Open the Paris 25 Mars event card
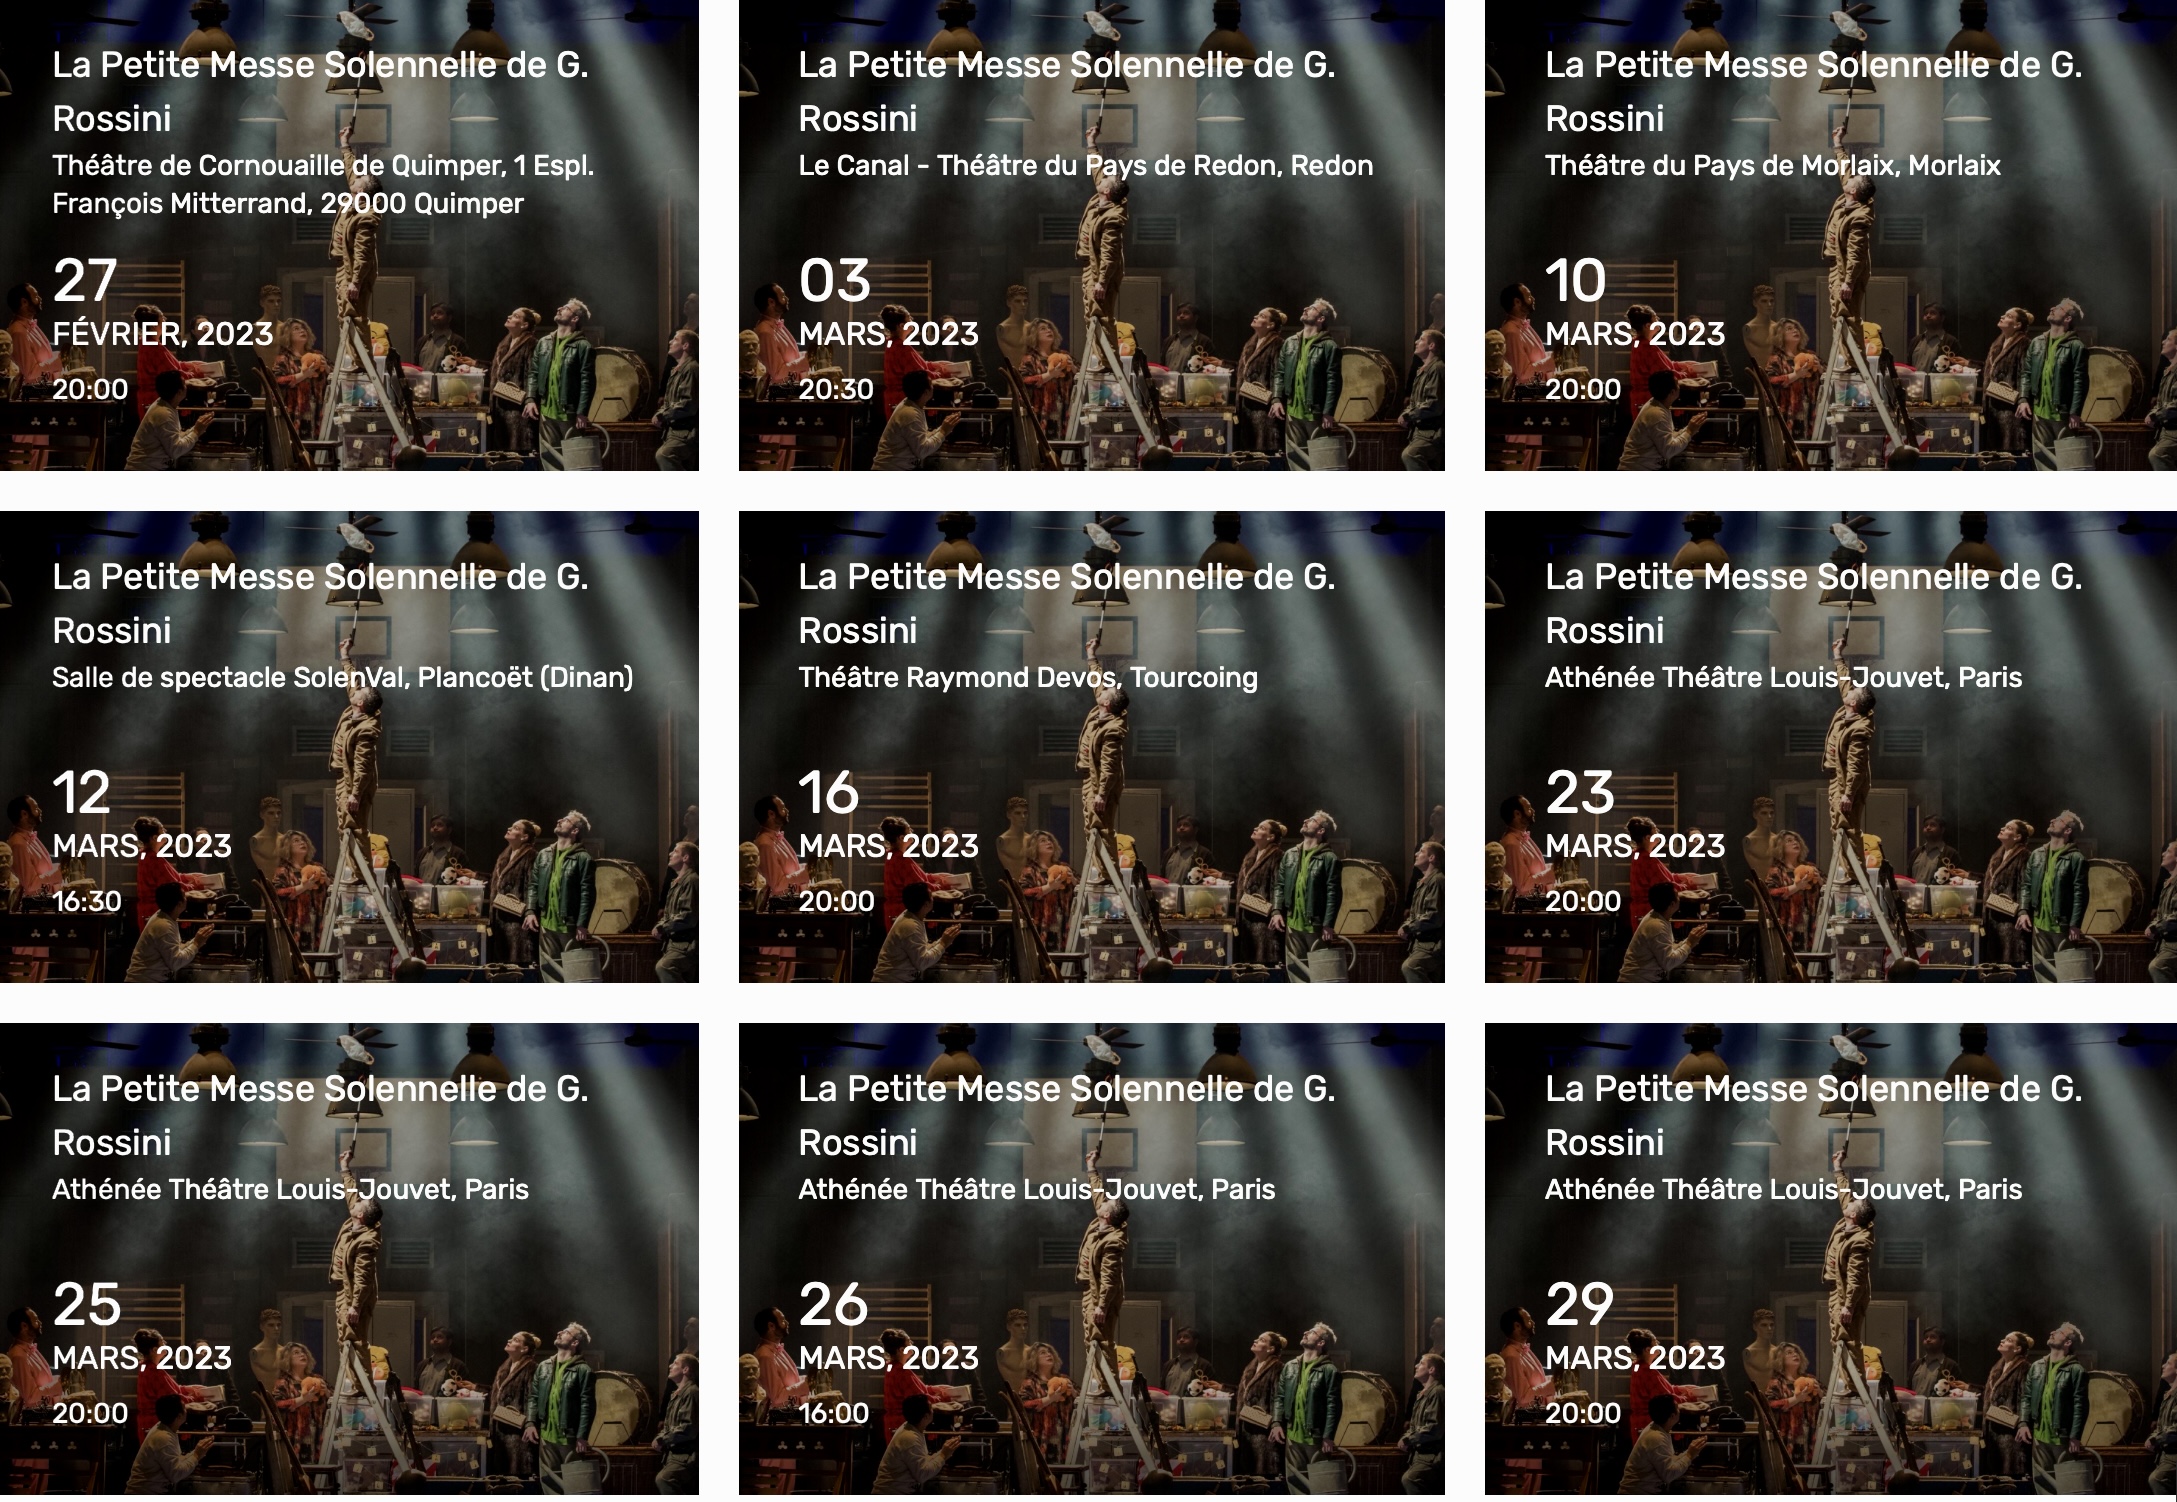Image resolution: width=2177 pixels, height=1502 pixels. 349,1259
